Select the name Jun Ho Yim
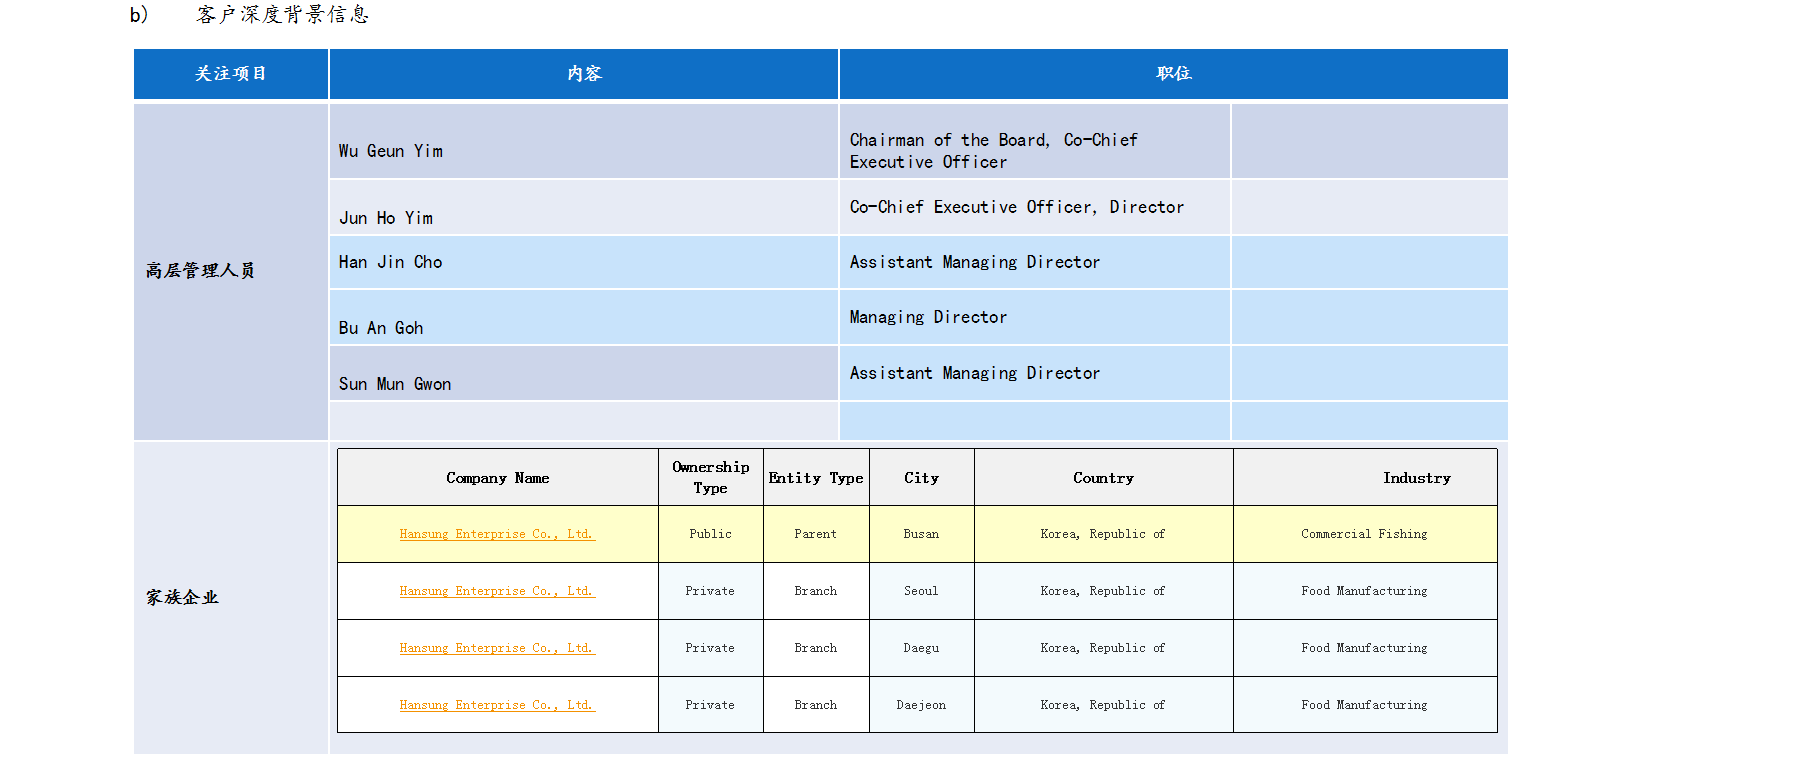Viewport: 1794px width, 772px height. [x=386, y=218]
